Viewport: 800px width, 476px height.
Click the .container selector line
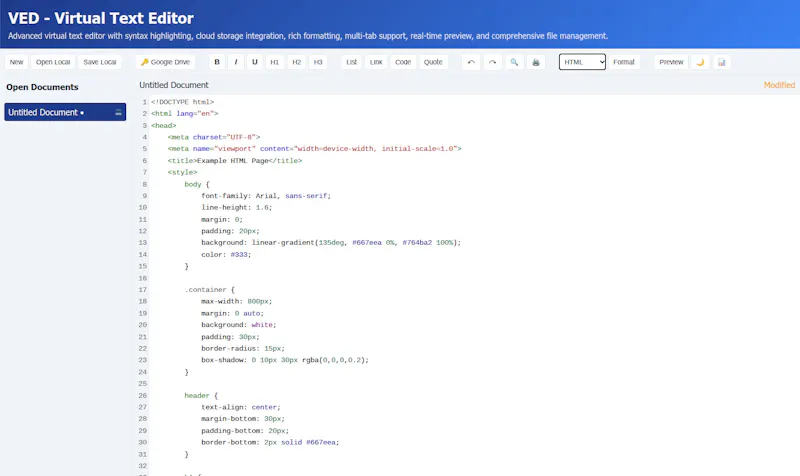[x=210, y=290]
